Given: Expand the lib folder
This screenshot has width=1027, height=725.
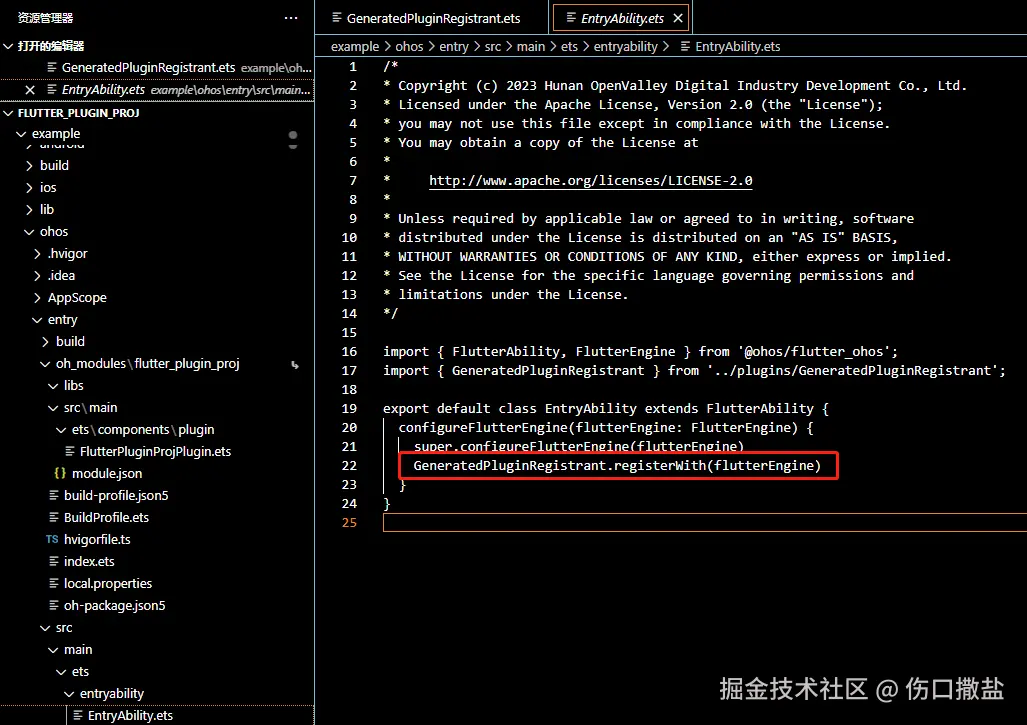Looking at the screenshot, I should click(29, 210).
